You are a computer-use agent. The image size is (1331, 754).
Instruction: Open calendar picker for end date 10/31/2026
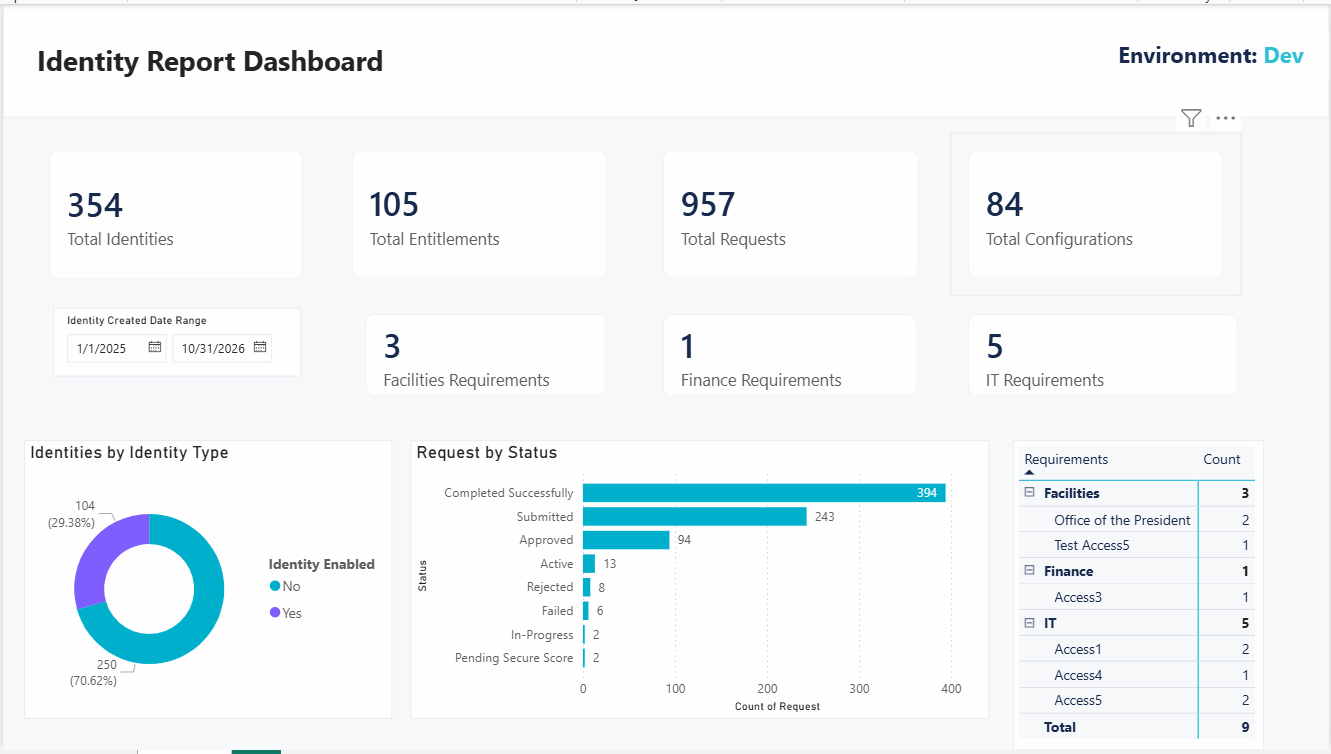point(260,348)
